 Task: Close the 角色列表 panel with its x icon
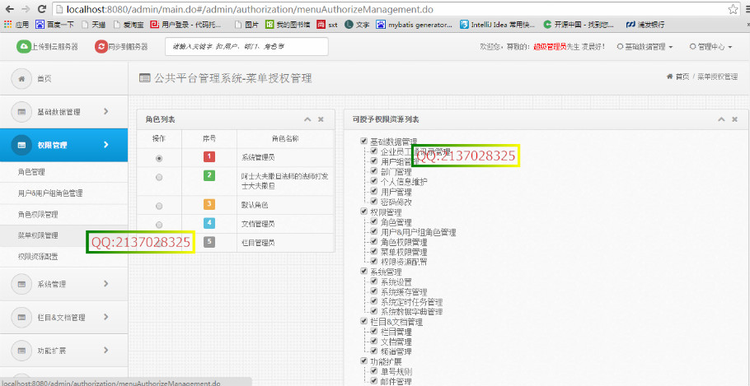pos(321,119)
